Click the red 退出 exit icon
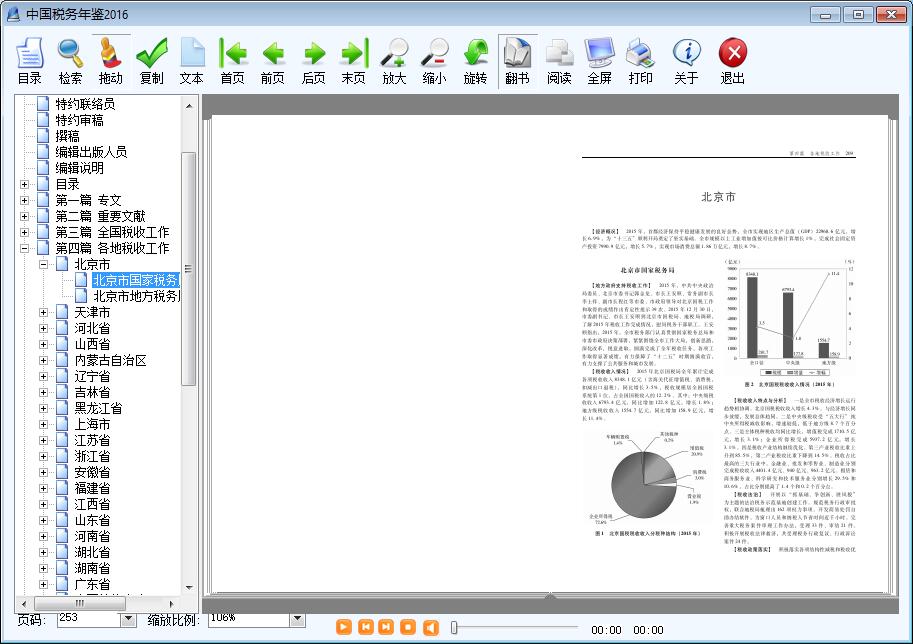 pyautogui.click(x=732, y=61)
